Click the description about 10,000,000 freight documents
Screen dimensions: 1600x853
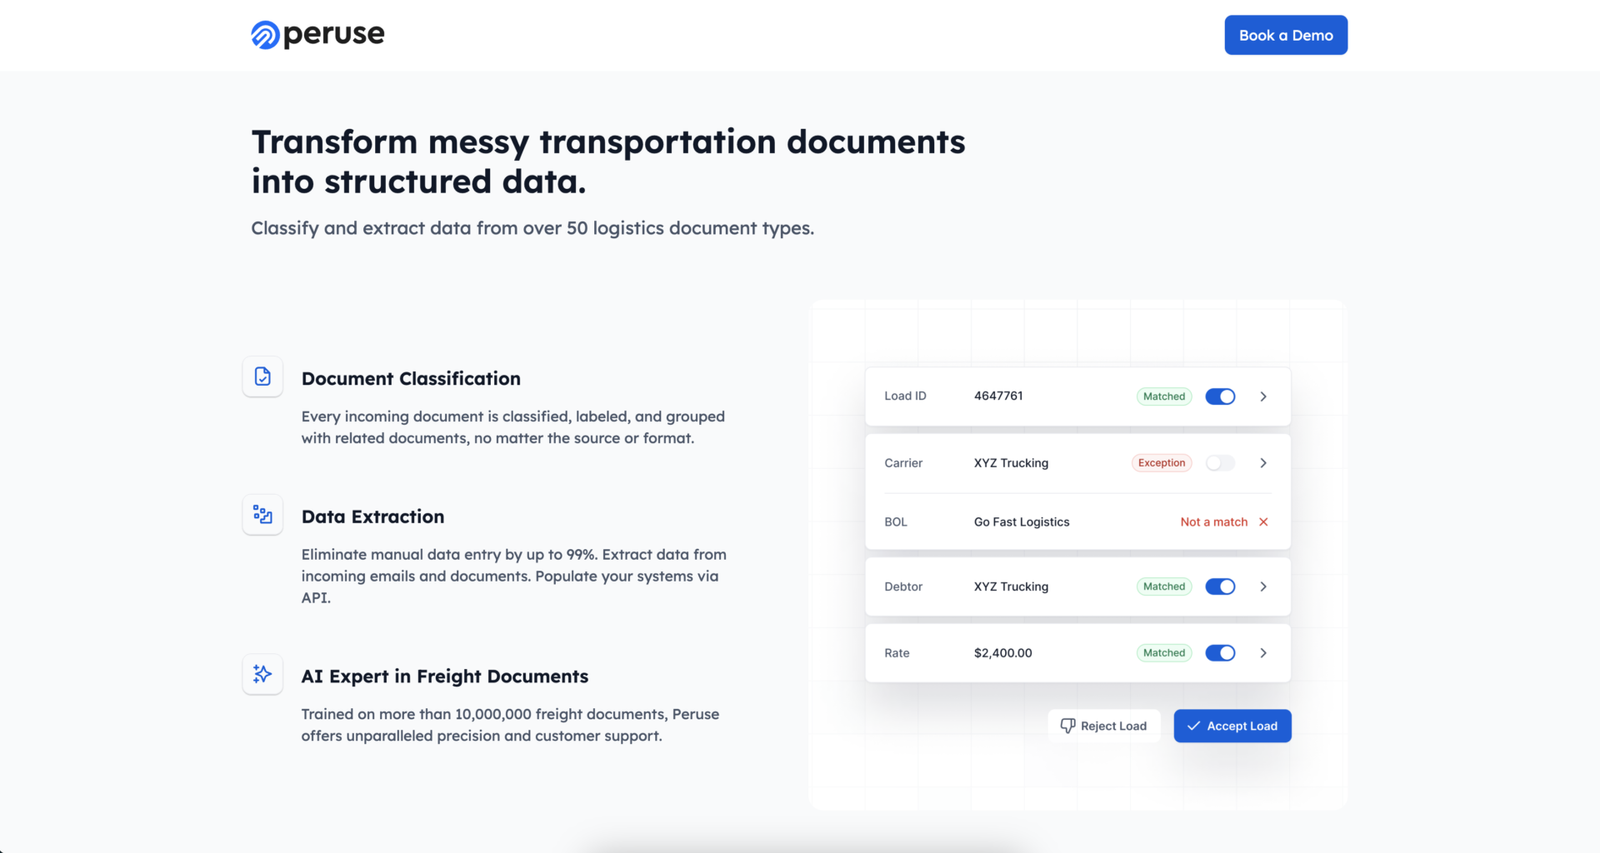coord(510,725)
